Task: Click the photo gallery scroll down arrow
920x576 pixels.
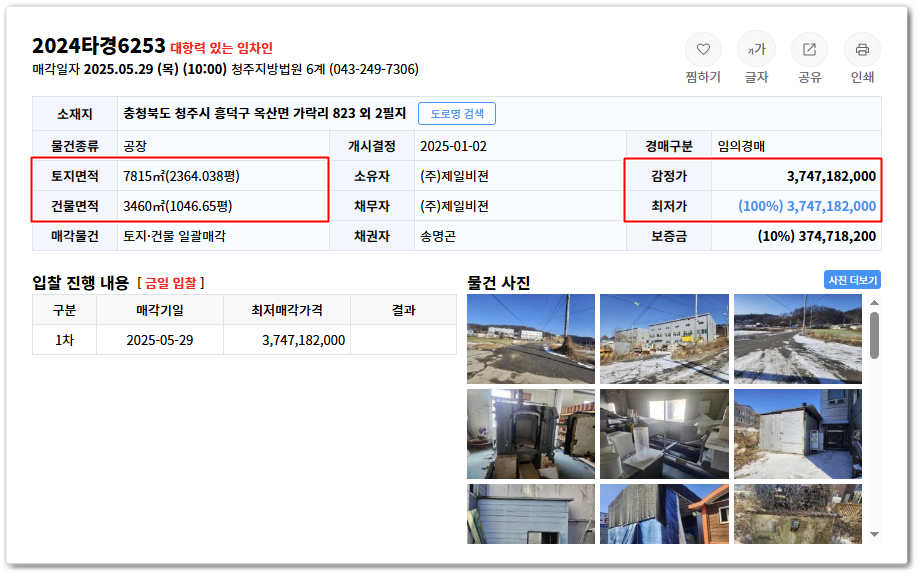Action: click(x=874, y=534)
